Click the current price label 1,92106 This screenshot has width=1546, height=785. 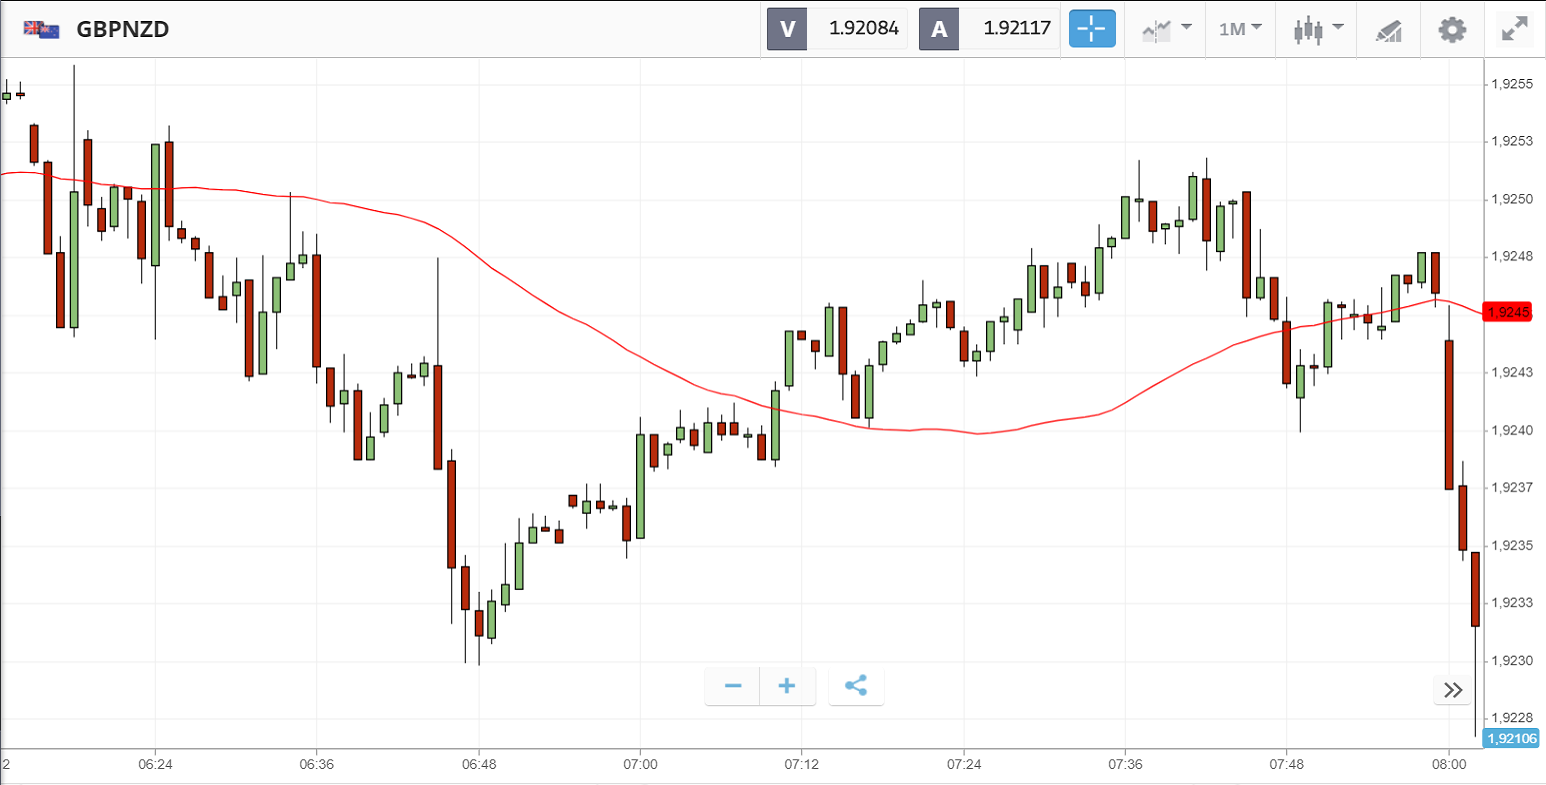pos(1512,739)
